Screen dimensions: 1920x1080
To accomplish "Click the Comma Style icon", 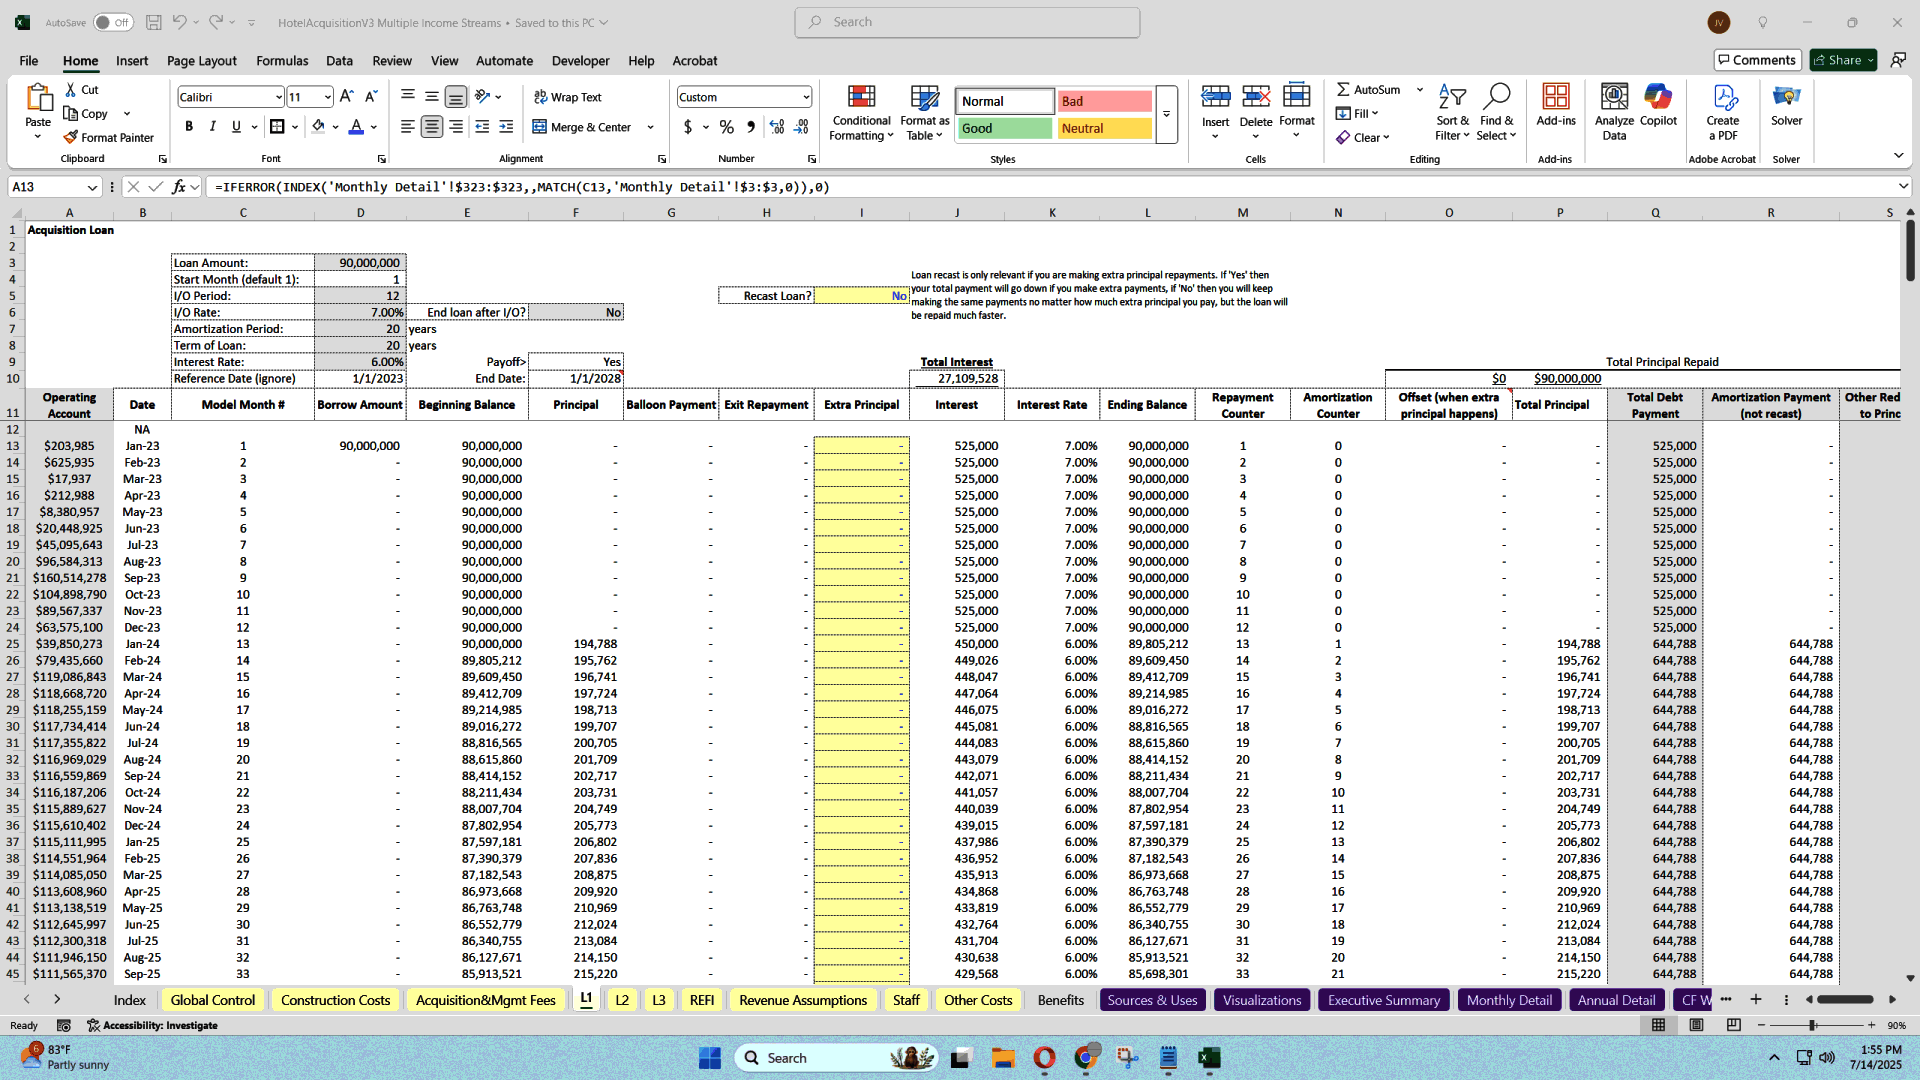I will point(751,127).
